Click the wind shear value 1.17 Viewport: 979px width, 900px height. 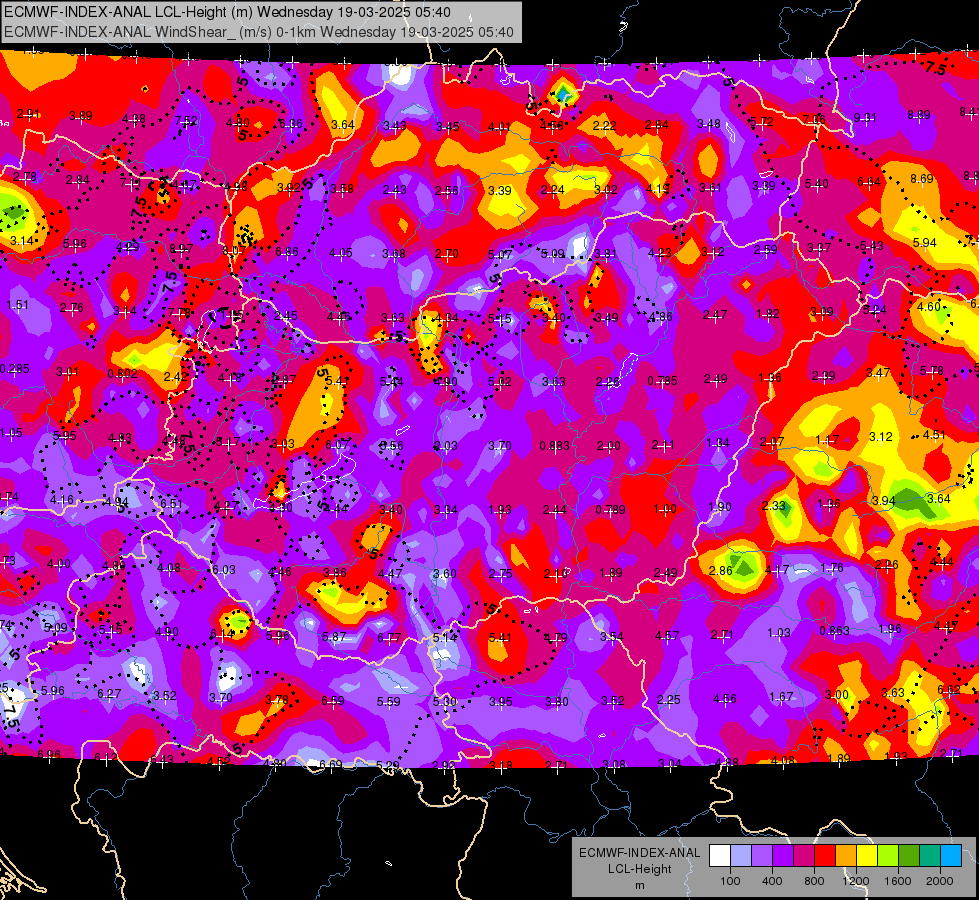pos(827,440)
